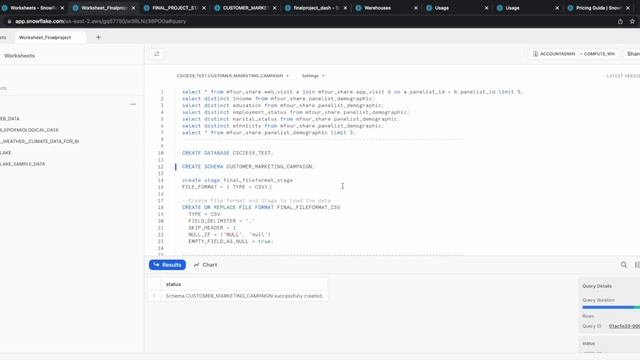Screen dimensions: 640x360
Task: Click line 12 CREATE SCHEMA statement
Action: (x=248, y=167)
